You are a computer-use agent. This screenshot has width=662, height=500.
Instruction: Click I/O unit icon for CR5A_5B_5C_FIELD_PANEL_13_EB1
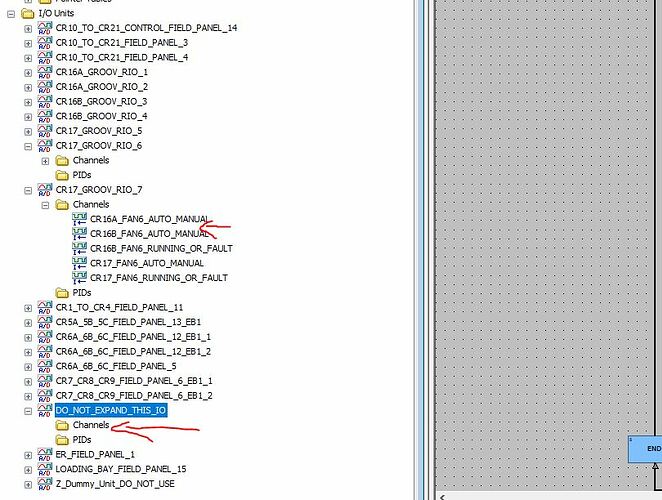point(45,322)
